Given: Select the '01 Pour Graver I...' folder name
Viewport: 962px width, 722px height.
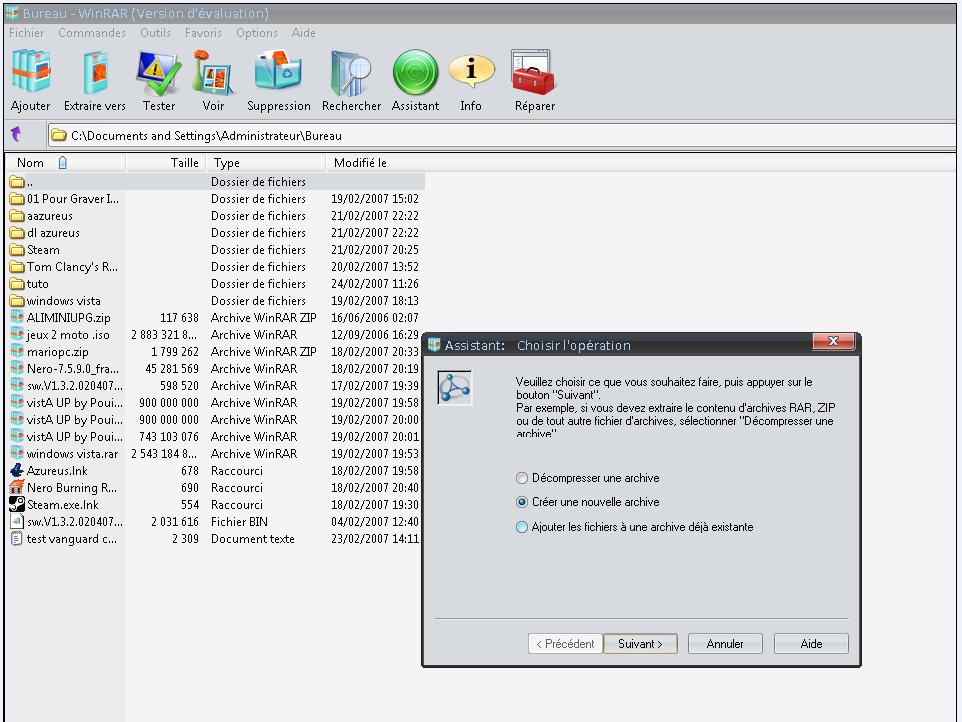Looking at the screenshot, I should tap(73, 199).
